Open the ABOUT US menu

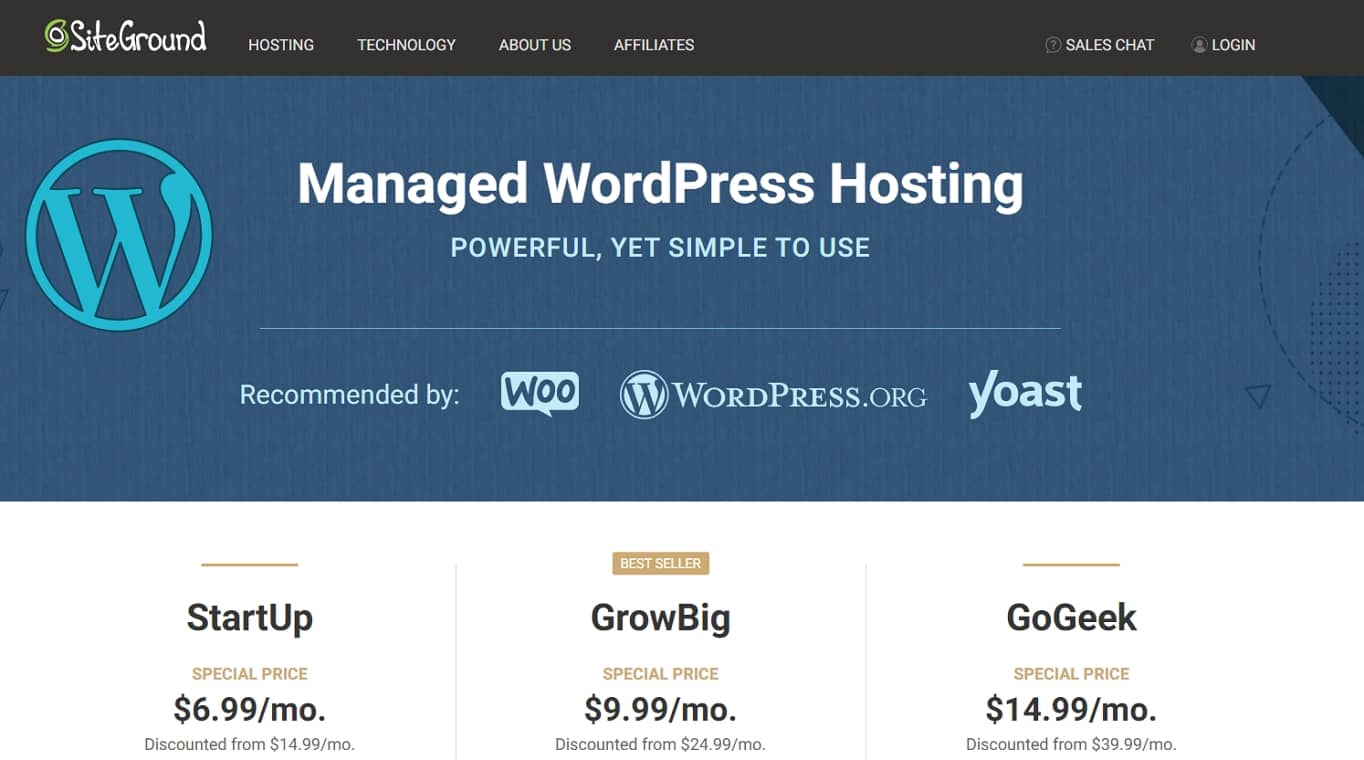click(535, 45)
